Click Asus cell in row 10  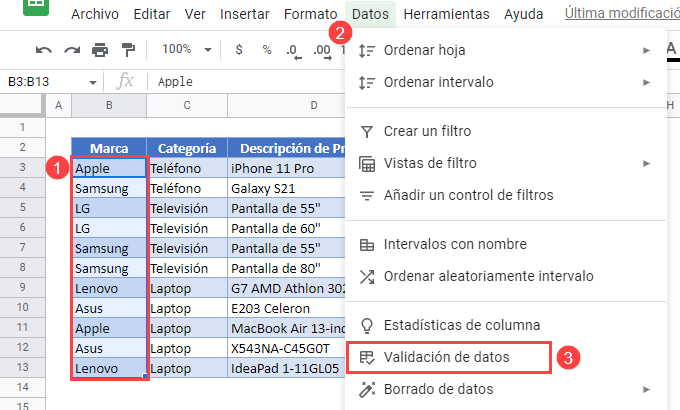109,308
